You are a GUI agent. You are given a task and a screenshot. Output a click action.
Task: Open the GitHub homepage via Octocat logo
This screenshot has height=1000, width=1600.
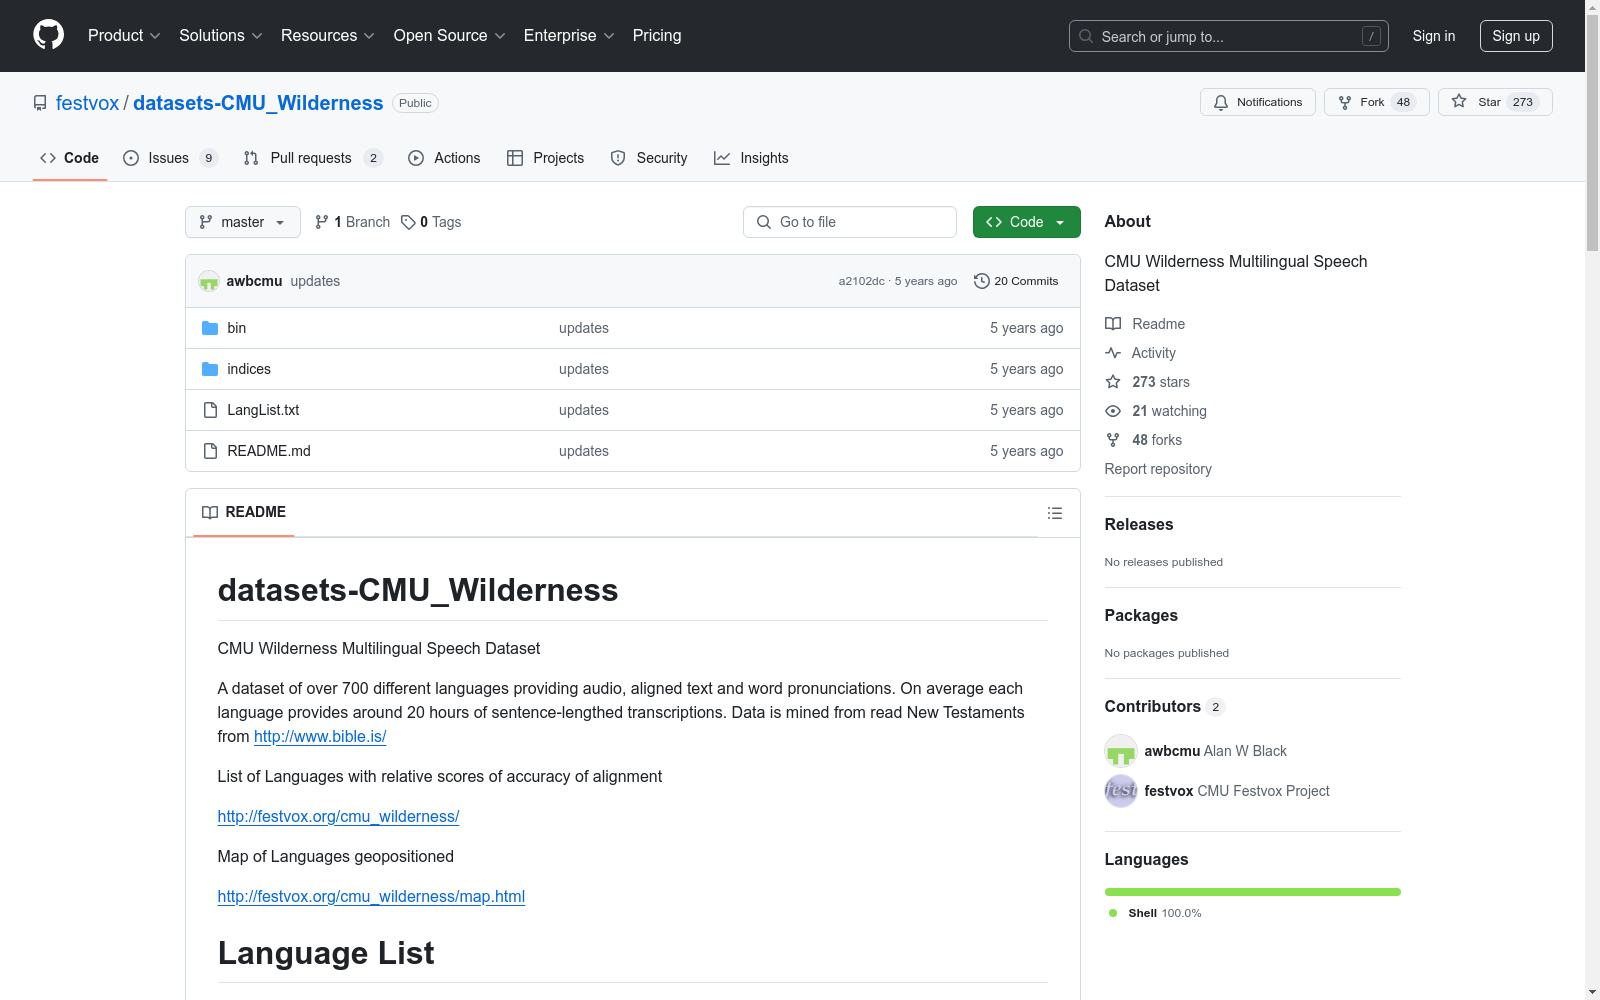pos(48,35)
